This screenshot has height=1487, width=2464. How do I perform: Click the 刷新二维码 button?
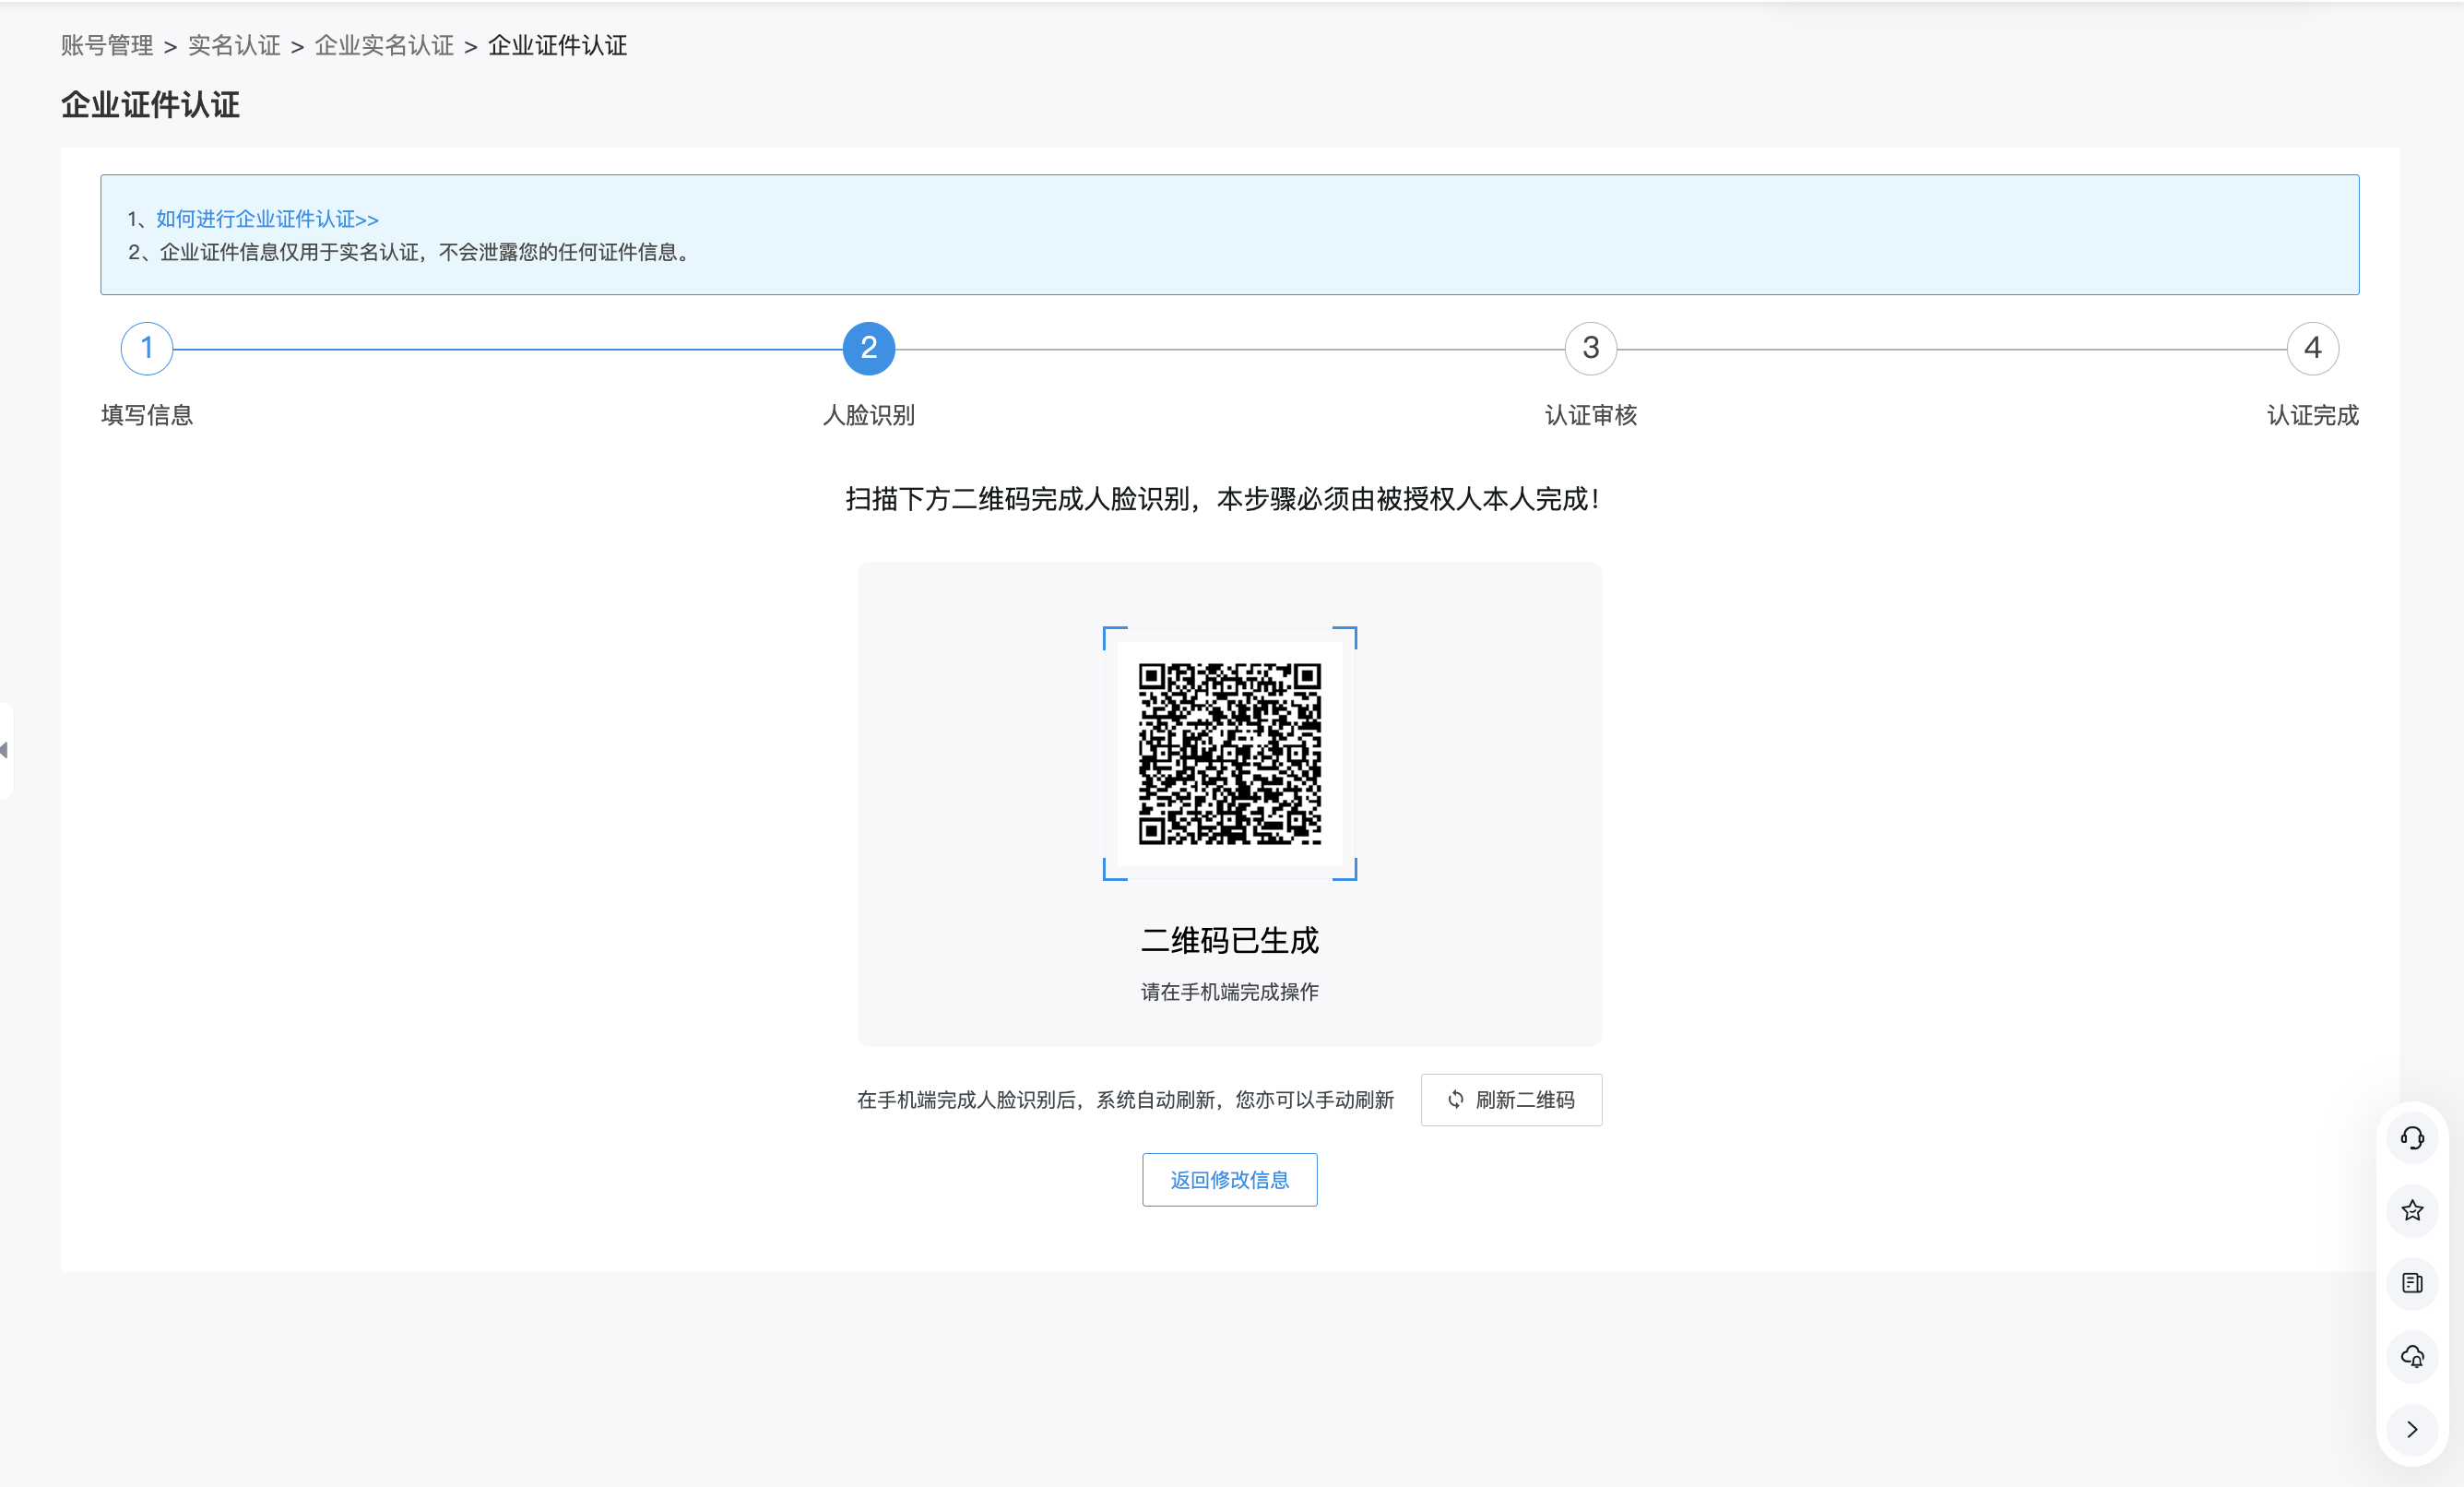(x=1523, y=1100)
